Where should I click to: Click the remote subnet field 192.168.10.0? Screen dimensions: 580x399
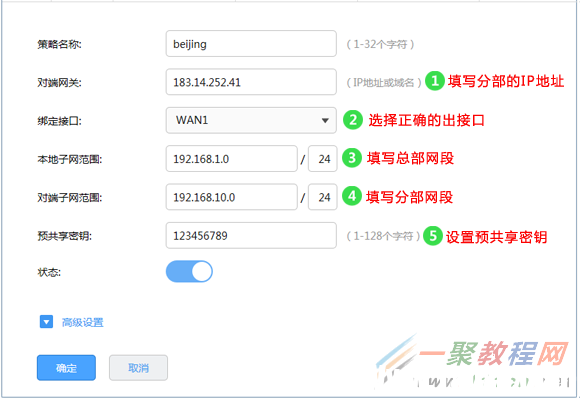pos(232,197)
